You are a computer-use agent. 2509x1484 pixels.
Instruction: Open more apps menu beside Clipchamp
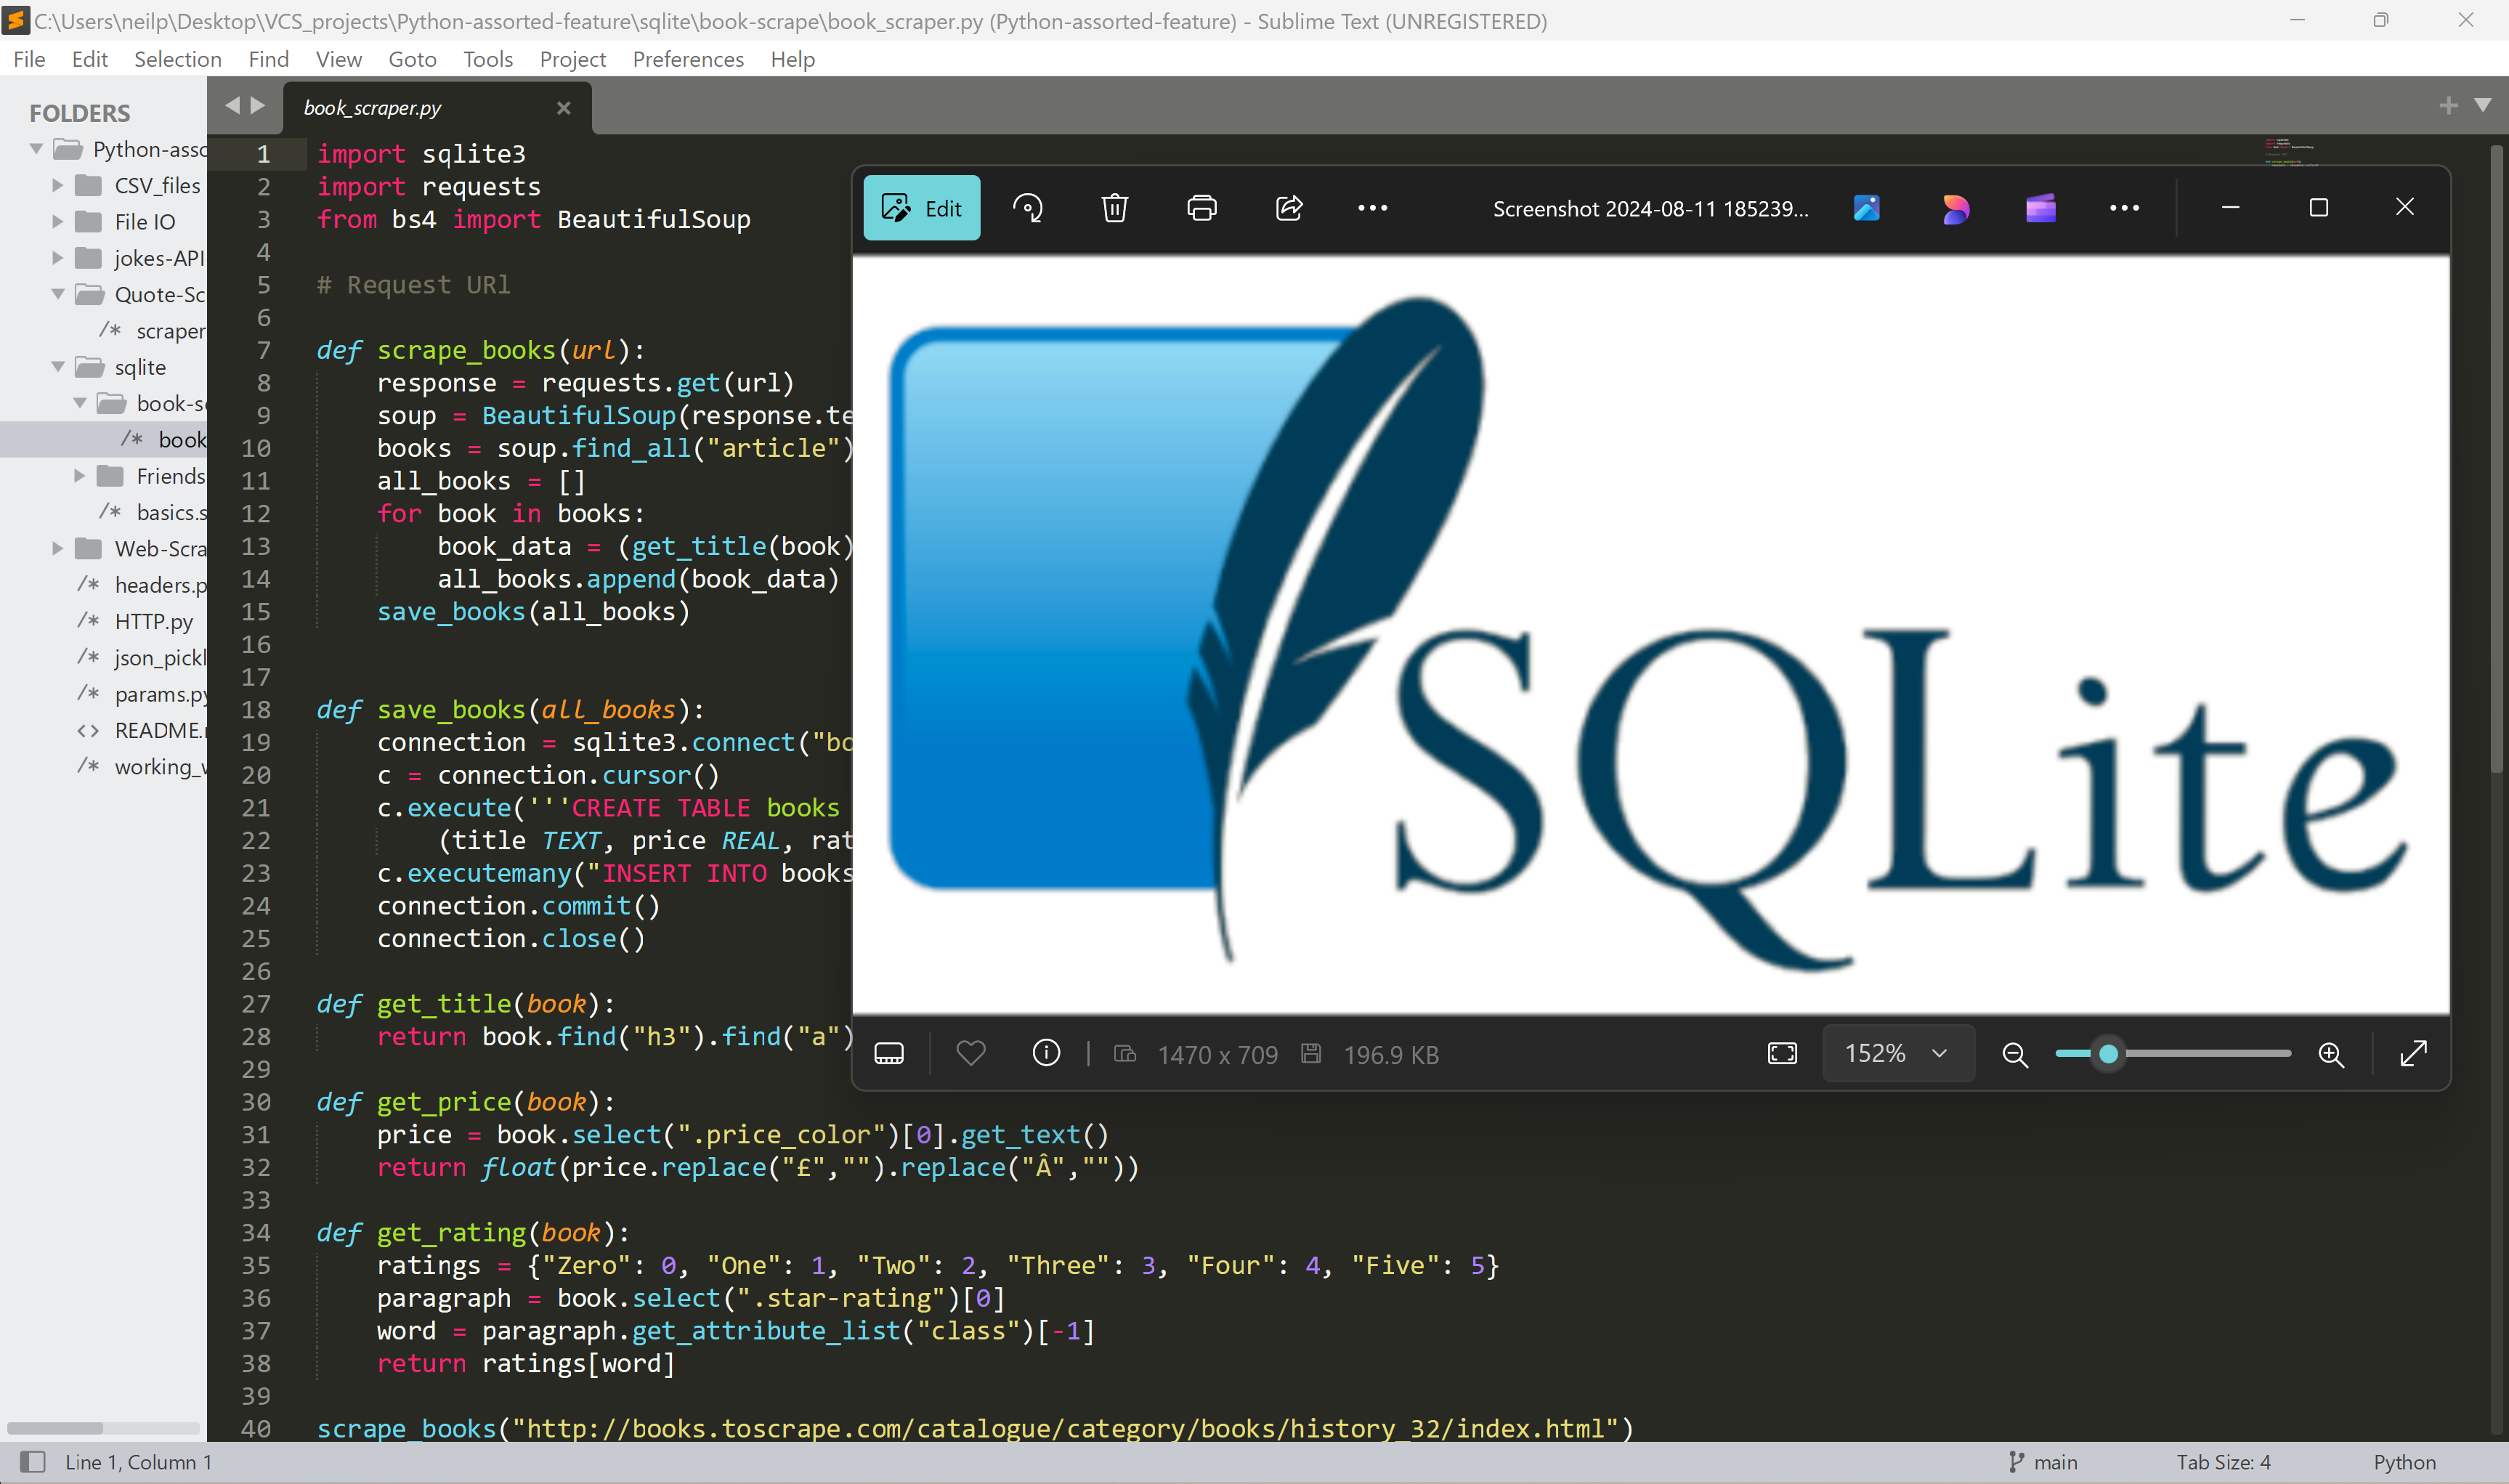pos(2124,208)
